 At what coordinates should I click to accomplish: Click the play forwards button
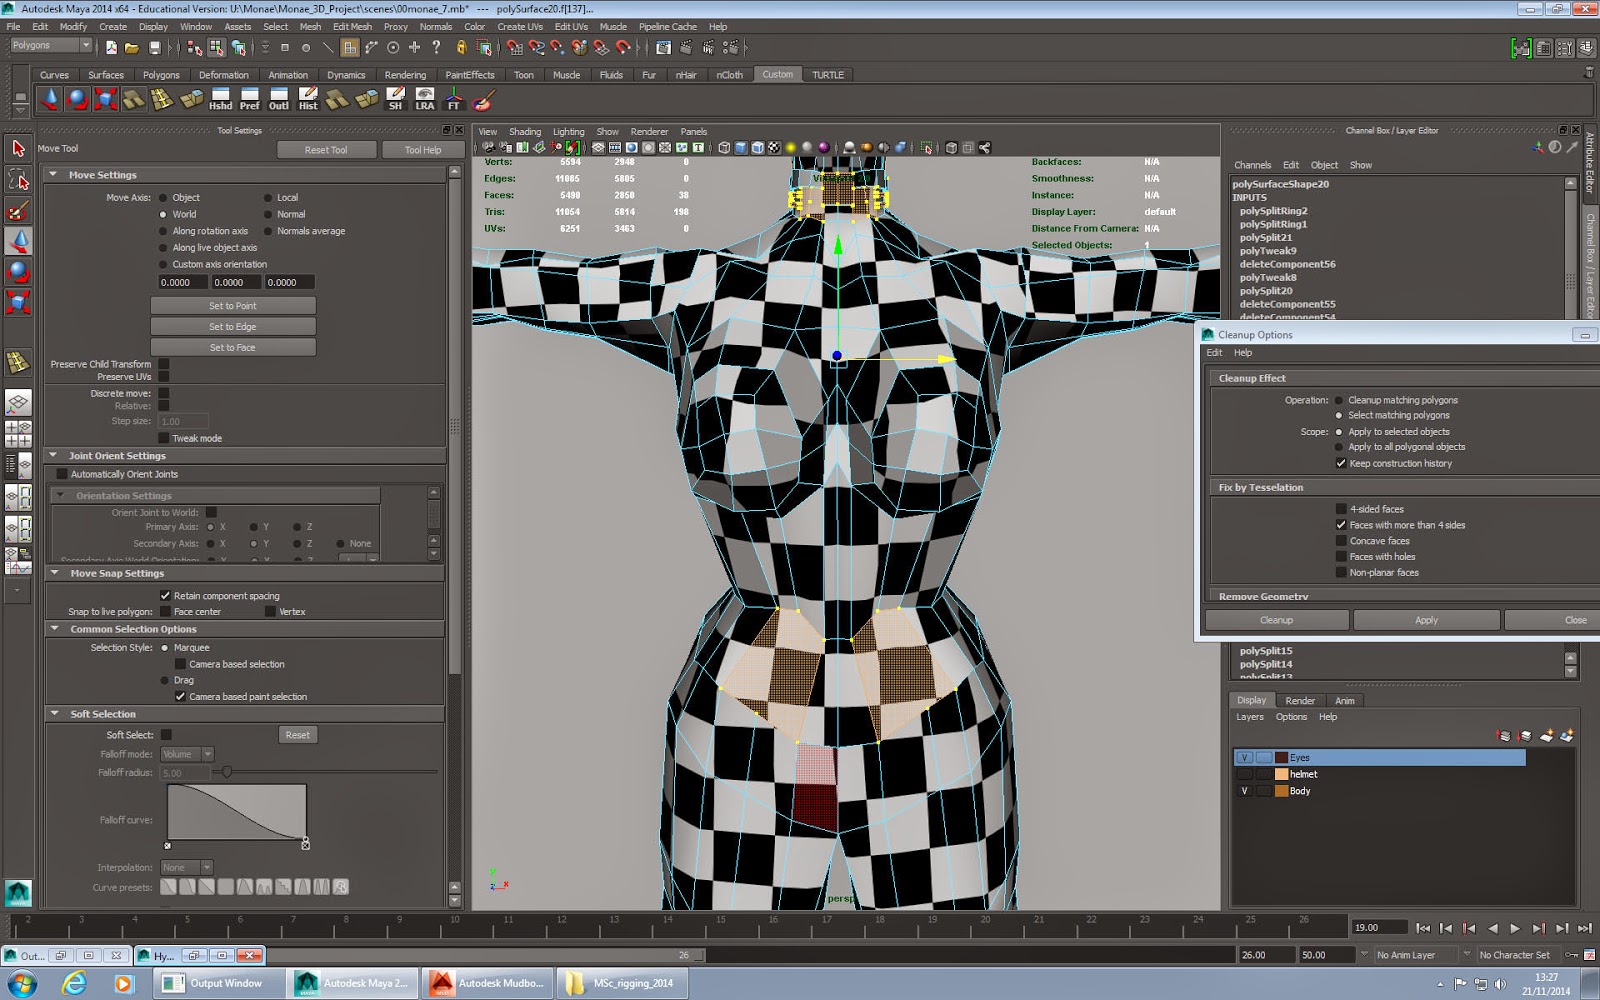click(1515, 928)
